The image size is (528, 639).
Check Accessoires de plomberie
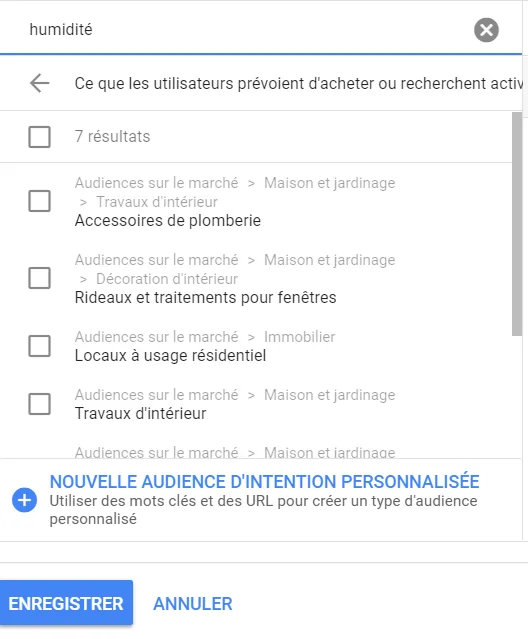(x=40, y=201)
